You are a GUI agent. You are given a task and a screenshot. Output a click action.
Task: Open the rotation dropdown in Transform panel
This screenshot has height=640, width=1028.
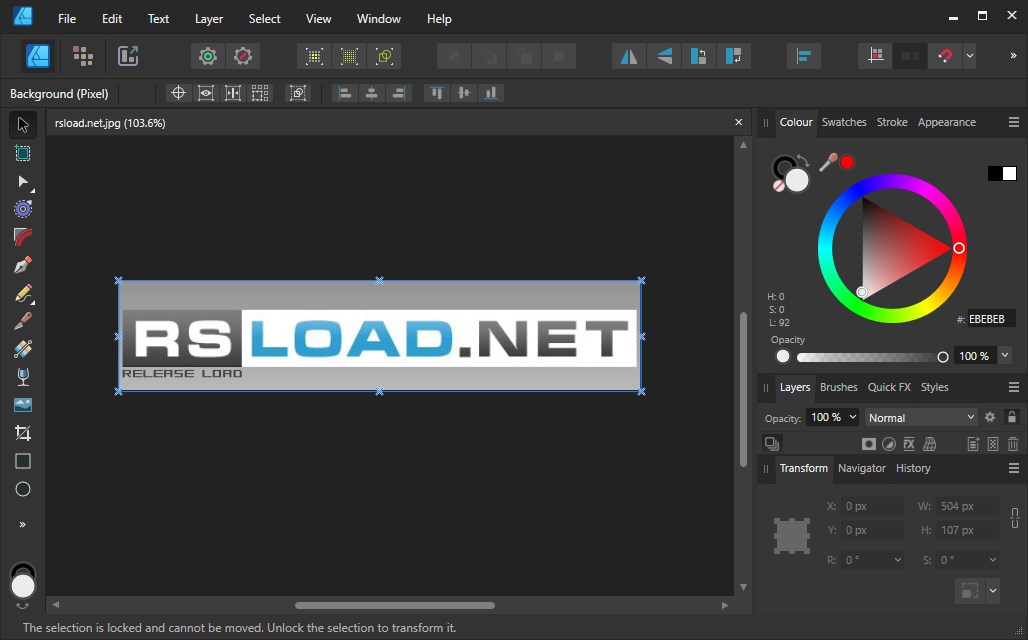click(898, 559)
